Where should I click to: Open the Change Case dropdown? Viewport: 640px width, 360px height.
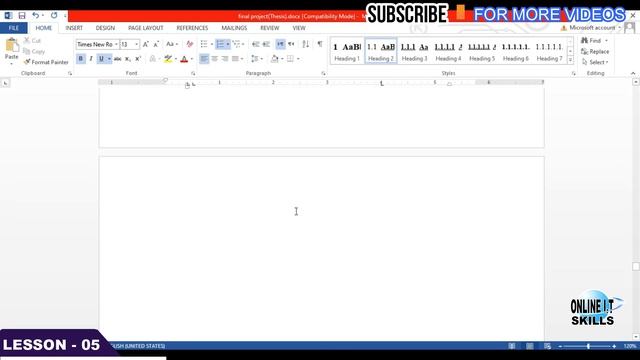tap(172, 44)
